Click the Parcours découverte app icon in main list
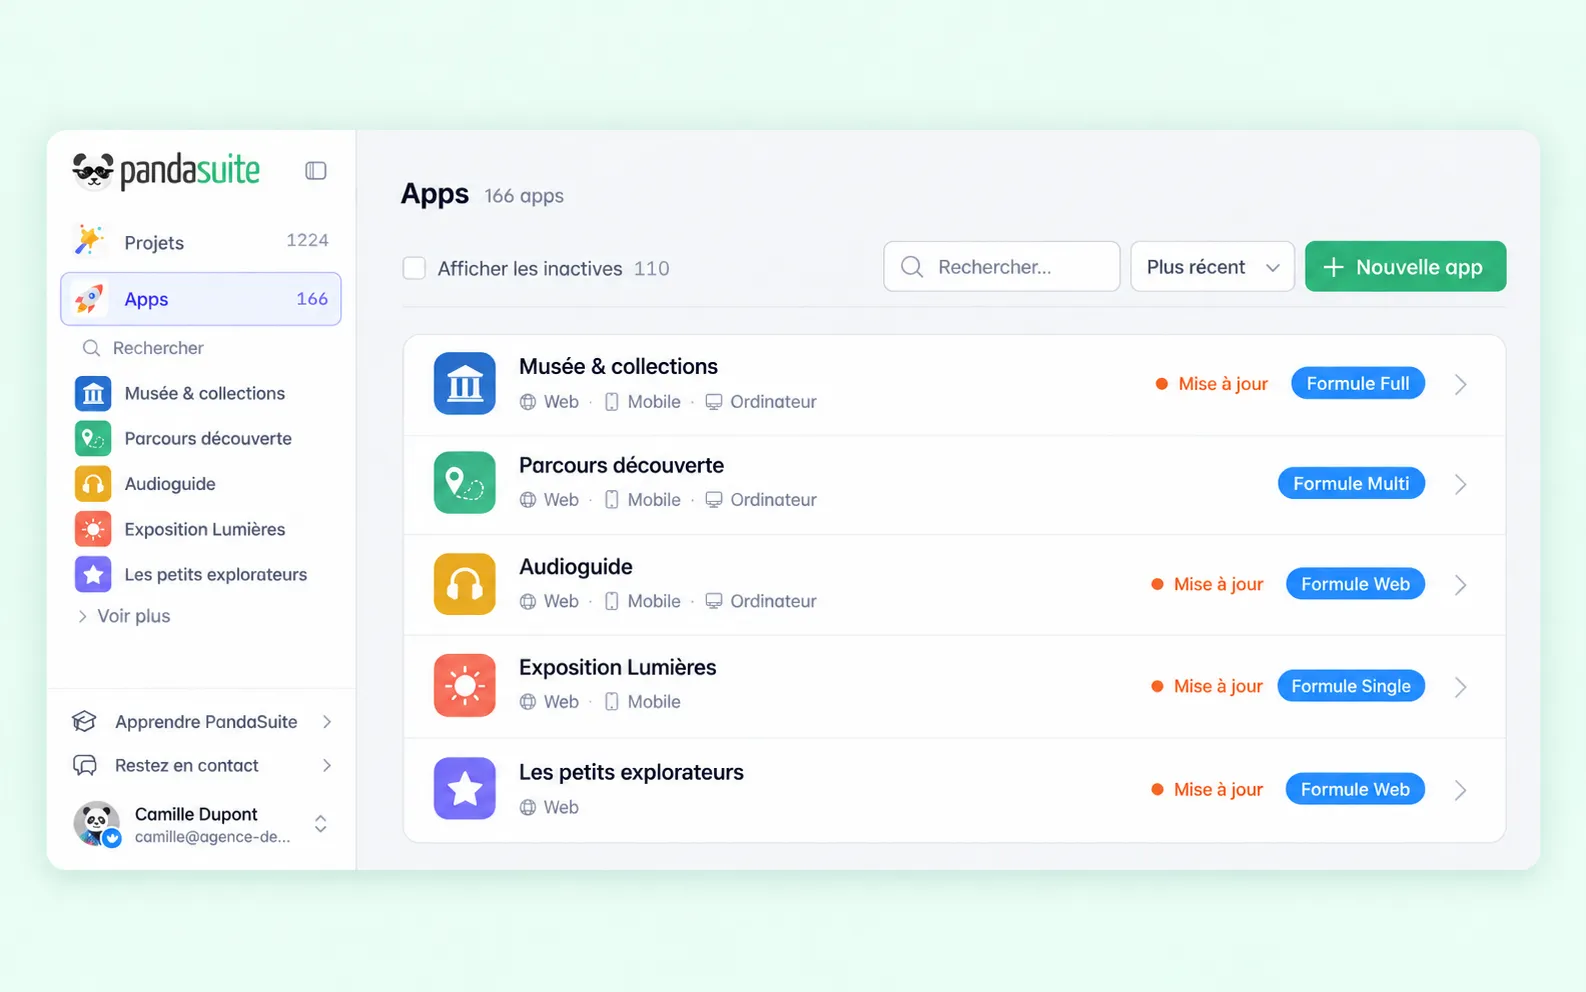The image size is (1586, 992). (x=465, y=483)
